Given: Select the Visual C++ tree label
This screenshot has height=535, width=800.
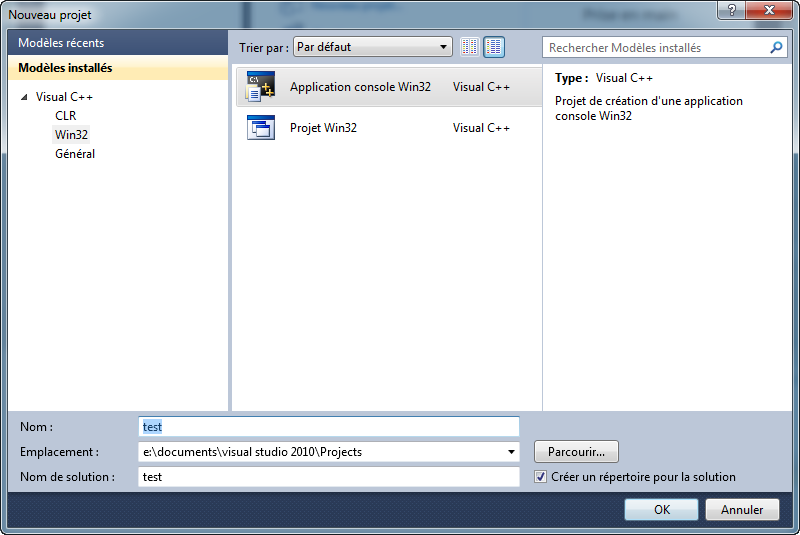Looking at the screenshot, I should tap(64, 97).
